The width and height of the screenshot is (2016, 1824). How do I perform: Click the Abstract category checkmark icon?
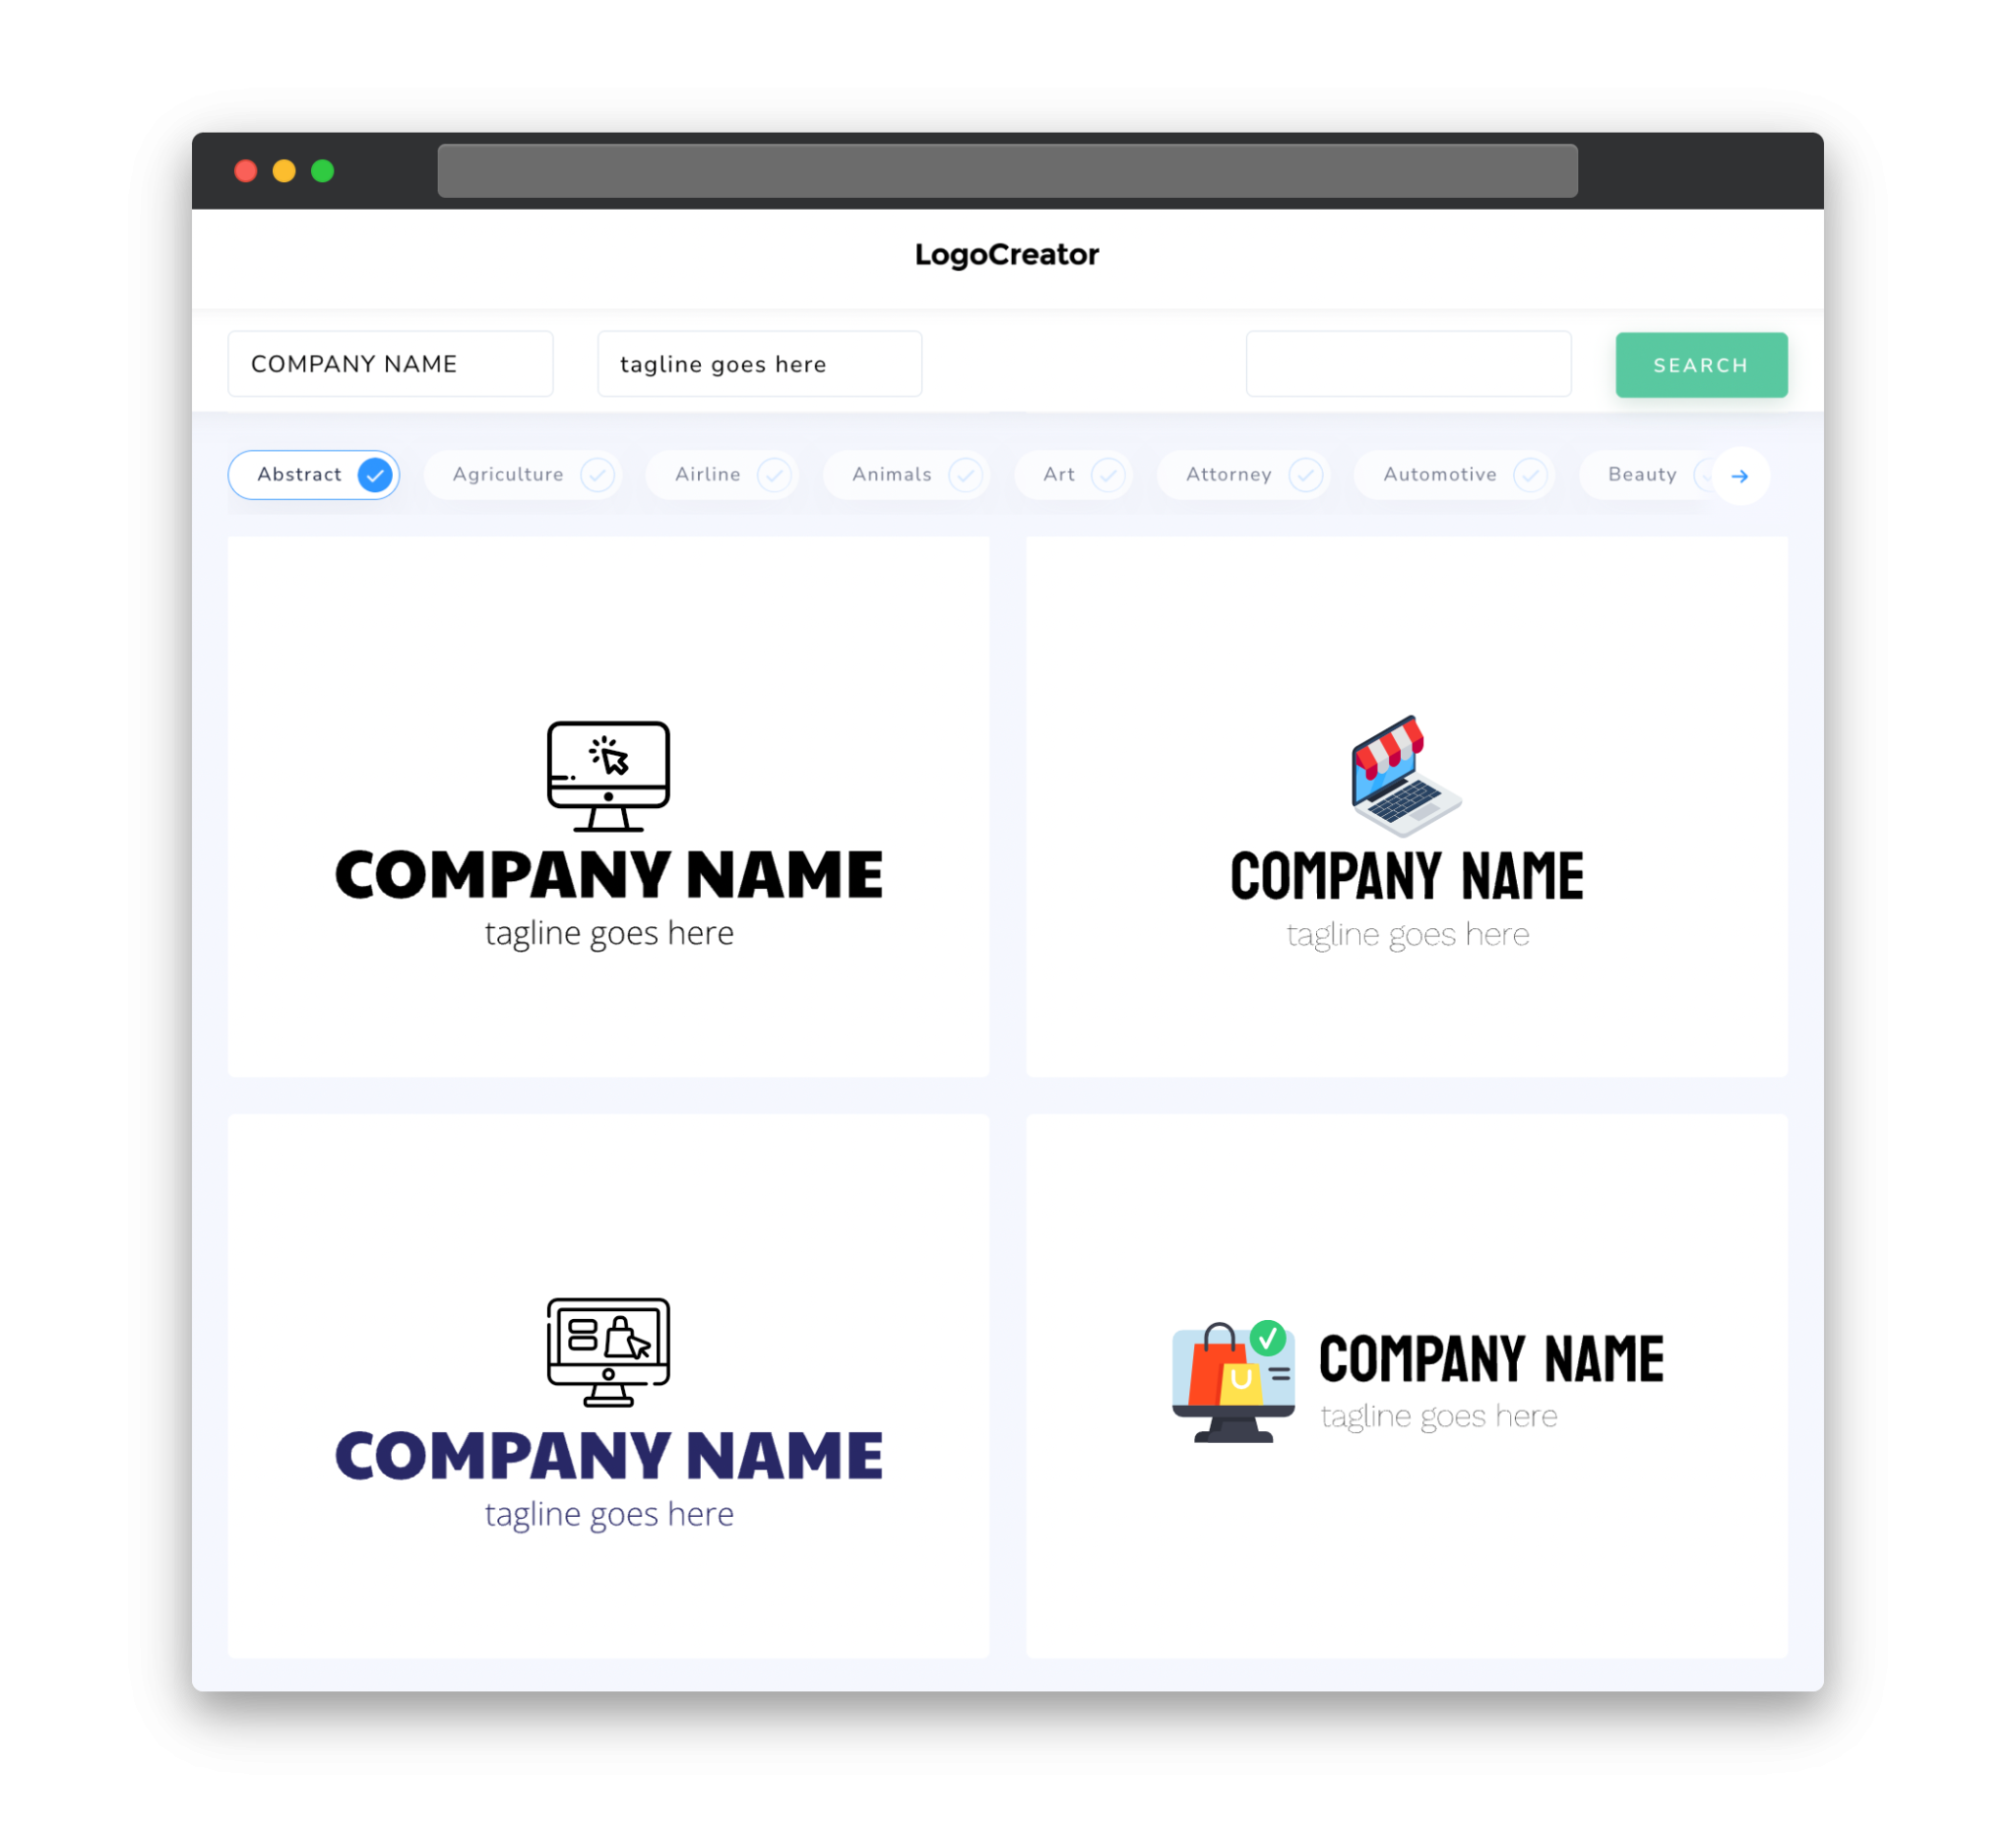tap(378, 474)
